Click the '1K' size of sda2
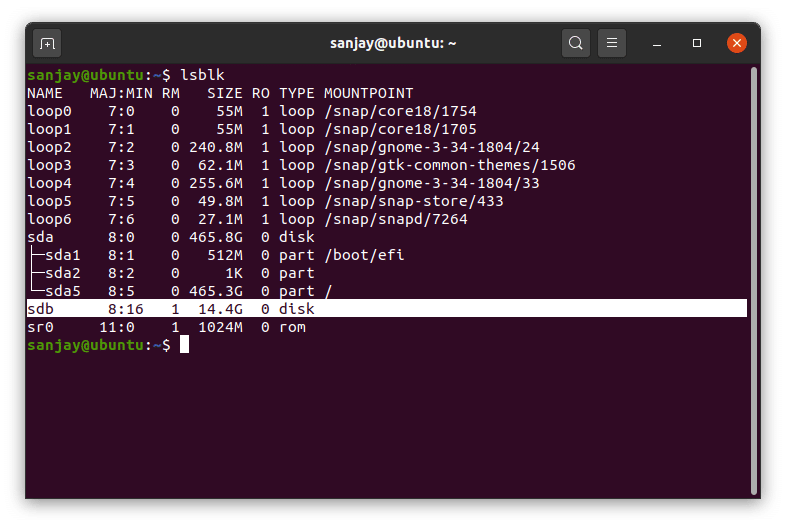The width and height of the screenshot is (786, 527). pyautogui.click(x=234, y=273)
